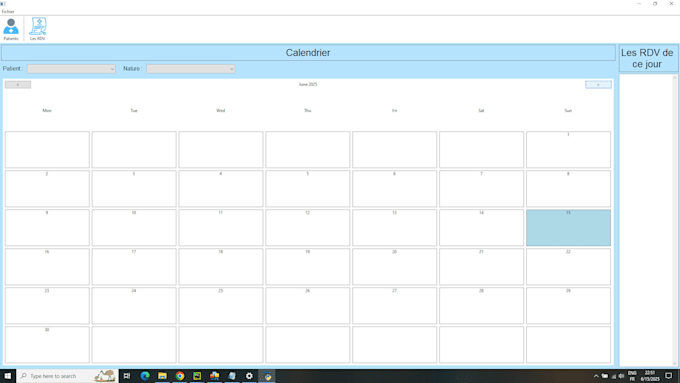Click Les RDV de ce jour header

(x=648, y=58)
